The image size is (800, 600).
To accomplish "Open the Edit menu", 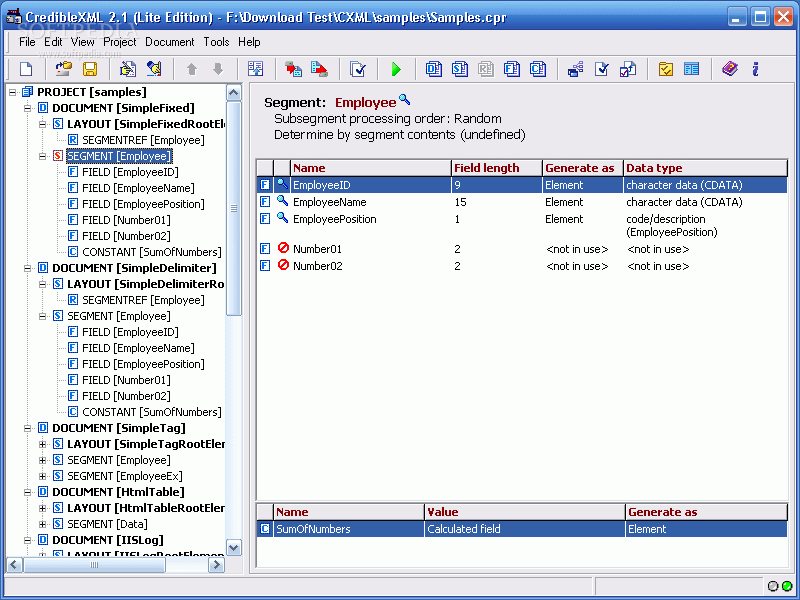I will pos(53,42).
